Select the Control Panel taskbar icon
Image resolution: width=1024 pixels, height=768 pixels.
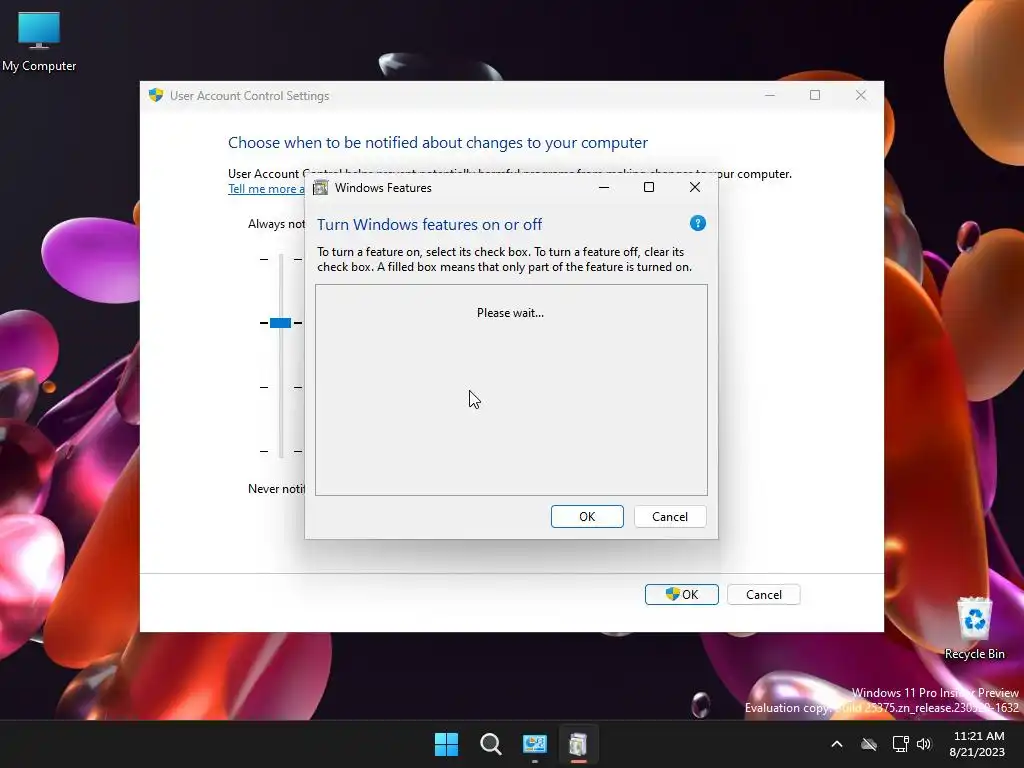tap(534, 744)
